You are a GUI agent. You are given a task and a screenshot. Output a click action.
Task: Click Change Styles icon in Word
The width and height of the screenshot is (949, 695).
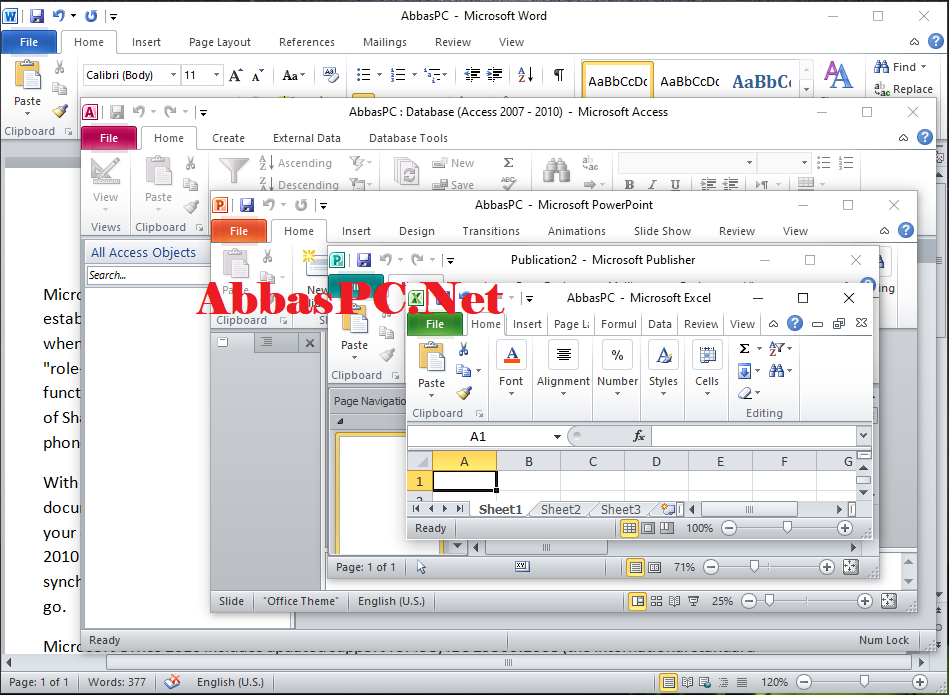click(x=838, y=76)
